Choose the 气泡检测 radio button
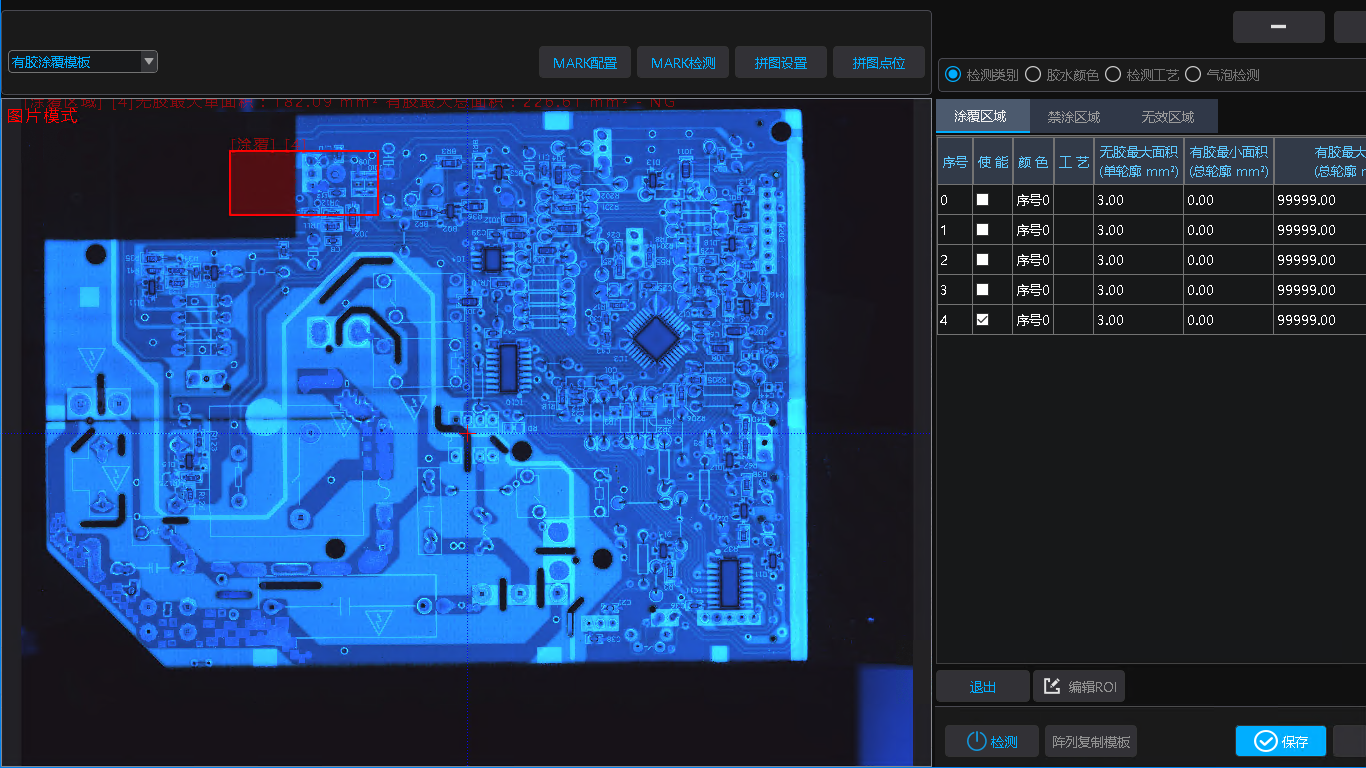 click(1193, 75)
